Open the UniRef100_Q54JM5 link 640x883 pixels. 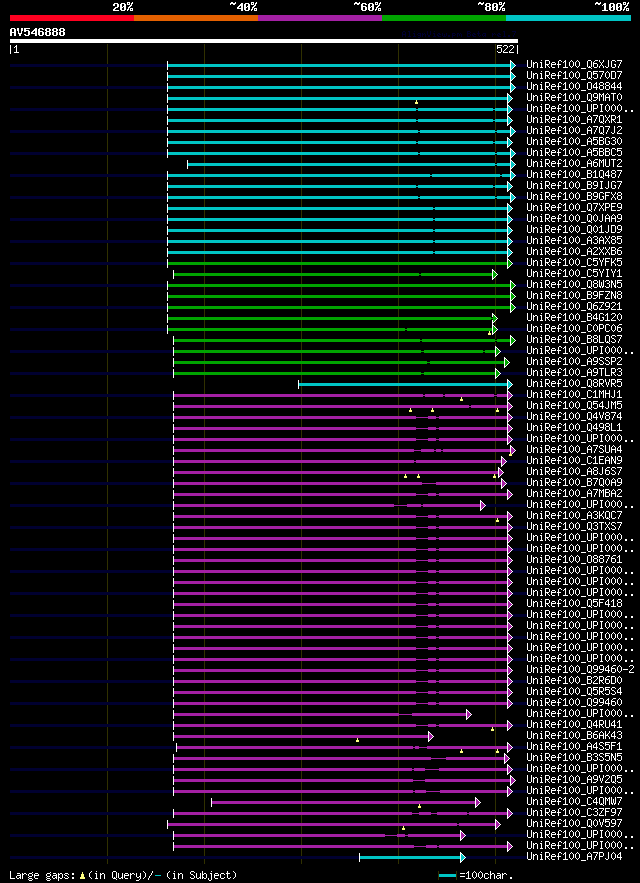[x=574, y=404]
